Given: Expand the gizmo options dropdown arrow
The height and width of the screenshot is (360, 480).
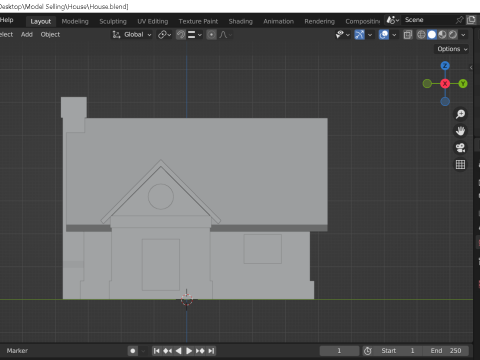Looking at the screenshot, I should [370, 35].
